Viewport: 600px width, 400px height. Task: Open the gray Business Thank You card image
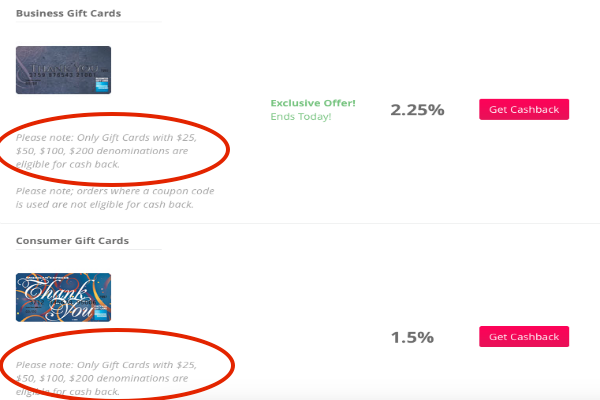tap(64, 70)
